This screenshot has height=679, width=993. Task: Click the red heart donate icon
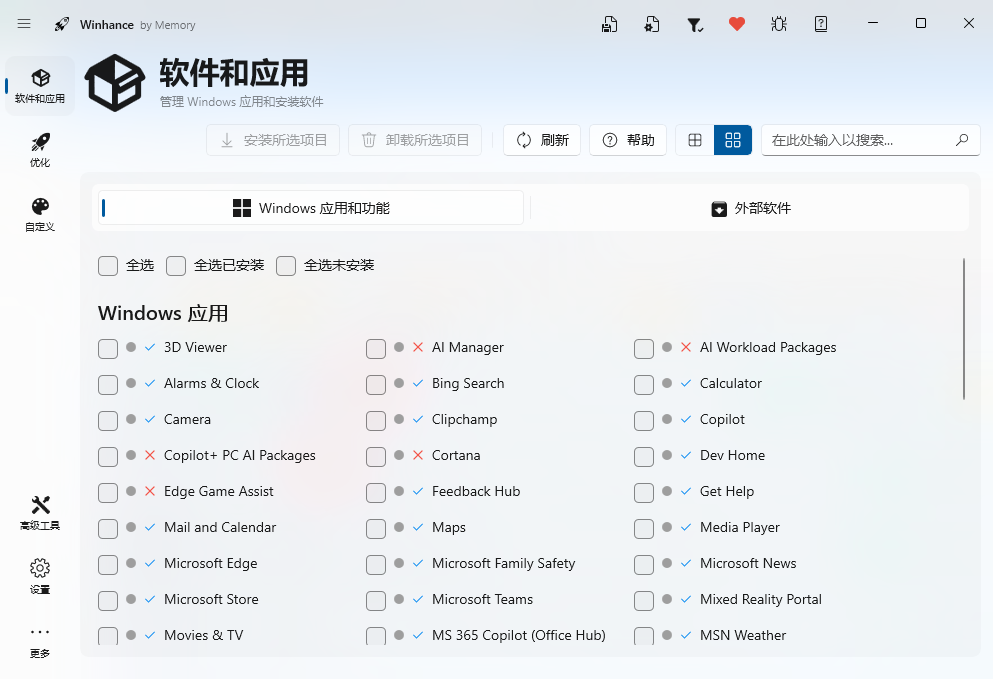coord(737,24)
